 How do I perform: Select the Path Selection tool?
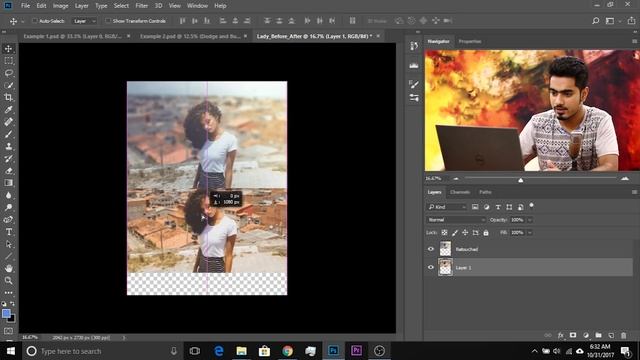pos(9,244)
